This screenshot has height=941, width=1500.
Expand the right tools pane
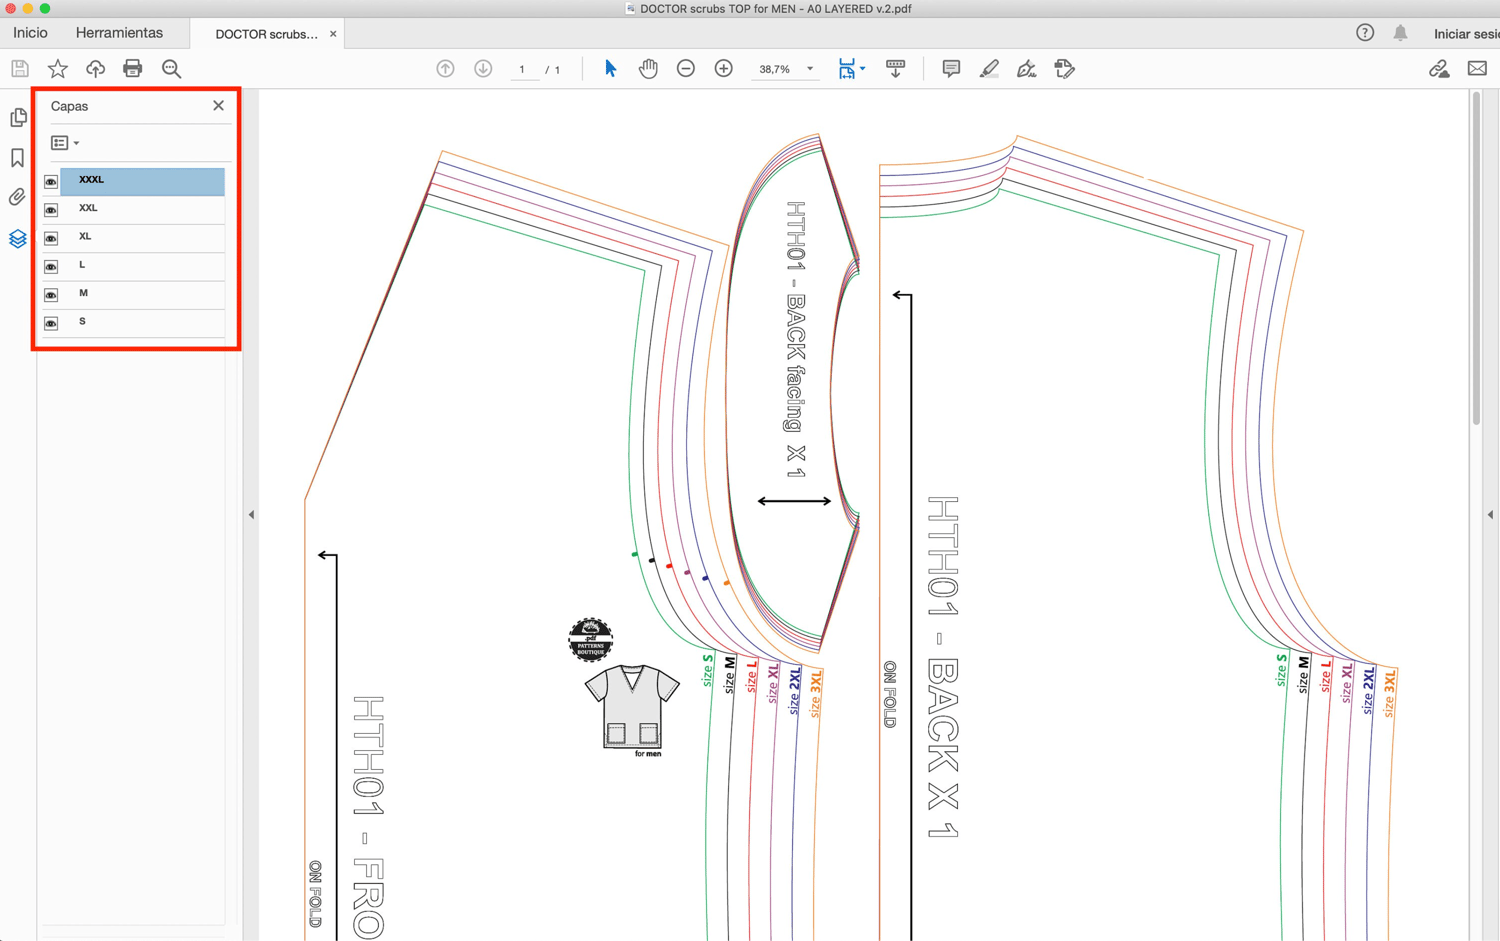[x=1490, y=515]
